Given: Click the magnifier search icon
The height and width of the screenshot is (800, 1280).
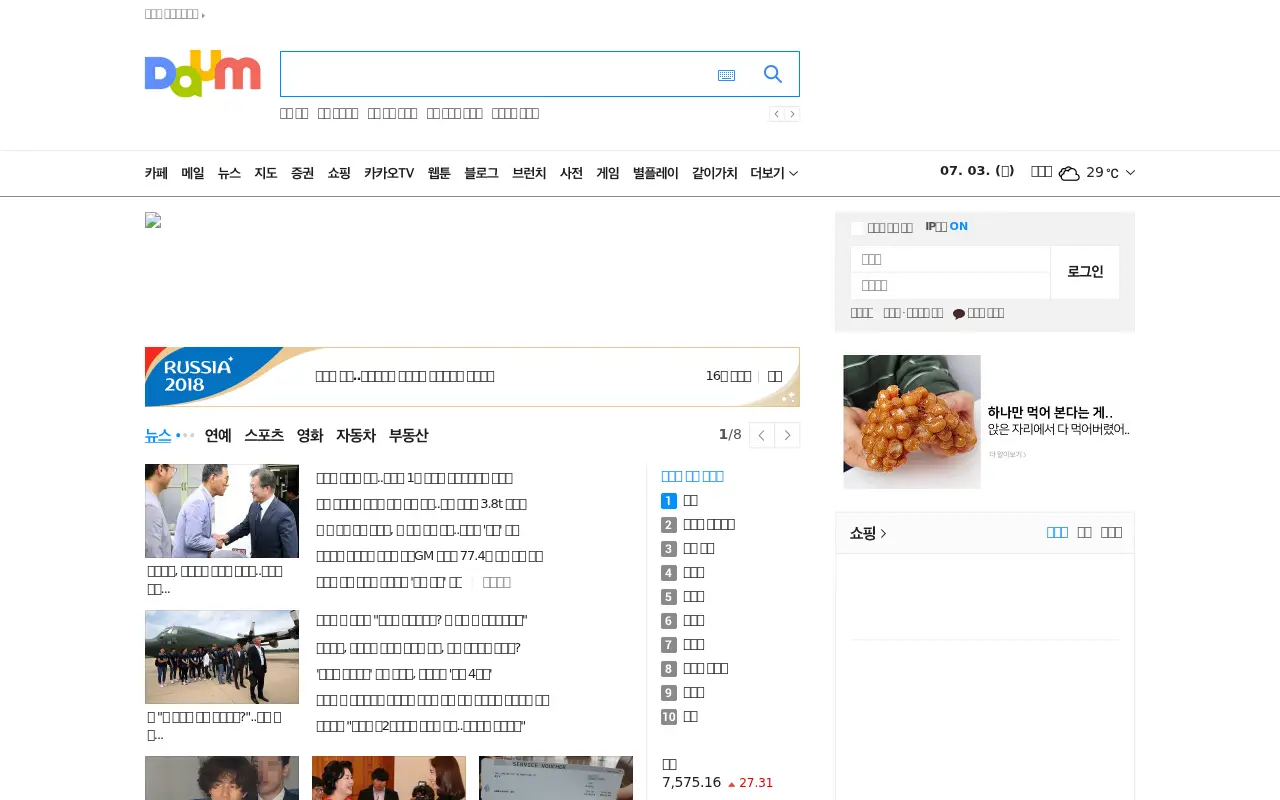Looking at the screenshot, I should (773, 74).
